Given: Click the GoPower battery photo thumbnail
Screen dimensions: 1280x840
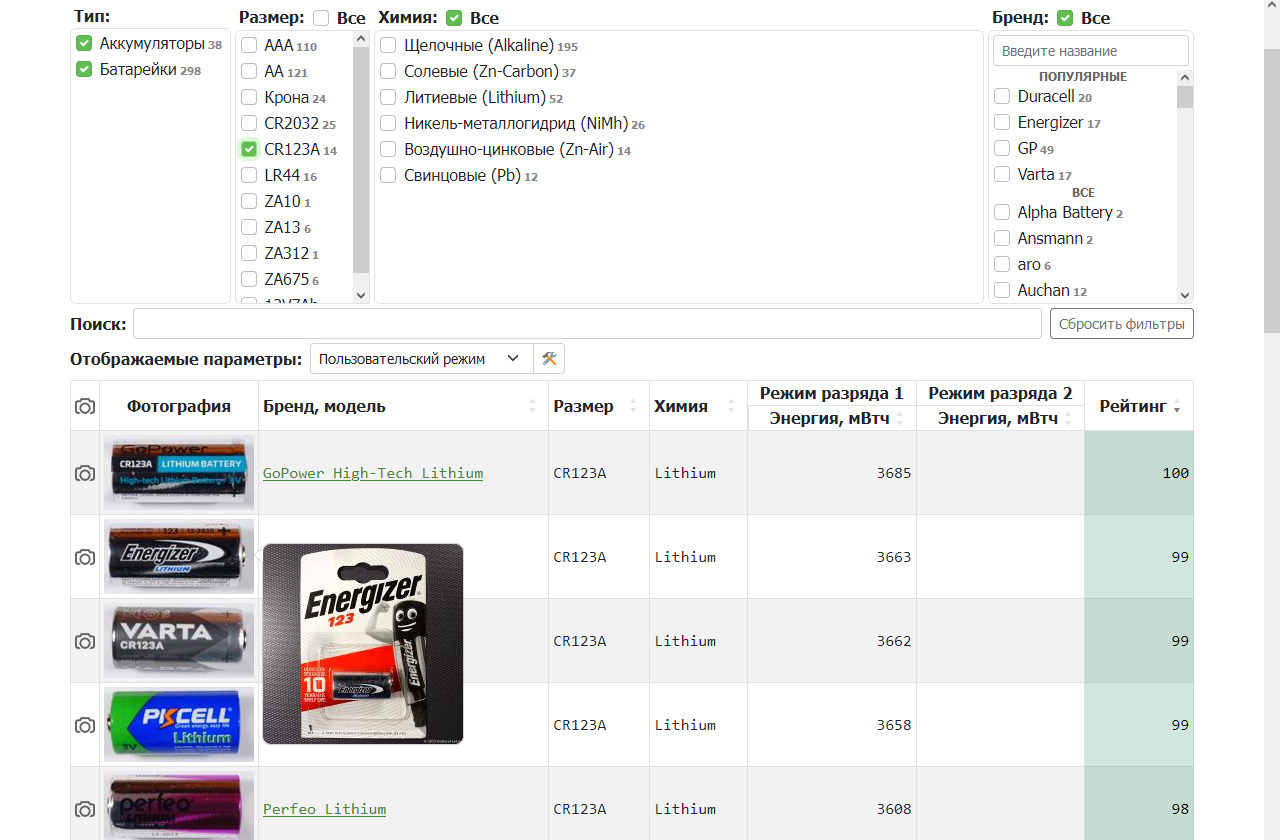Looking at the screenshot, I should [179, 473].
